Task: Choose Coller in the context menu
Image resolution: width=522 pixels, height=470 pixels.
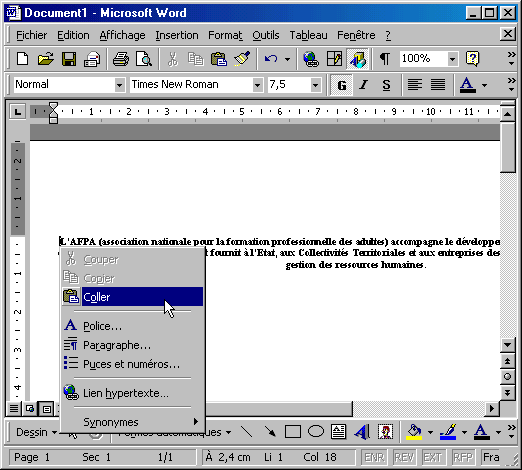Action: pos(133,297)
